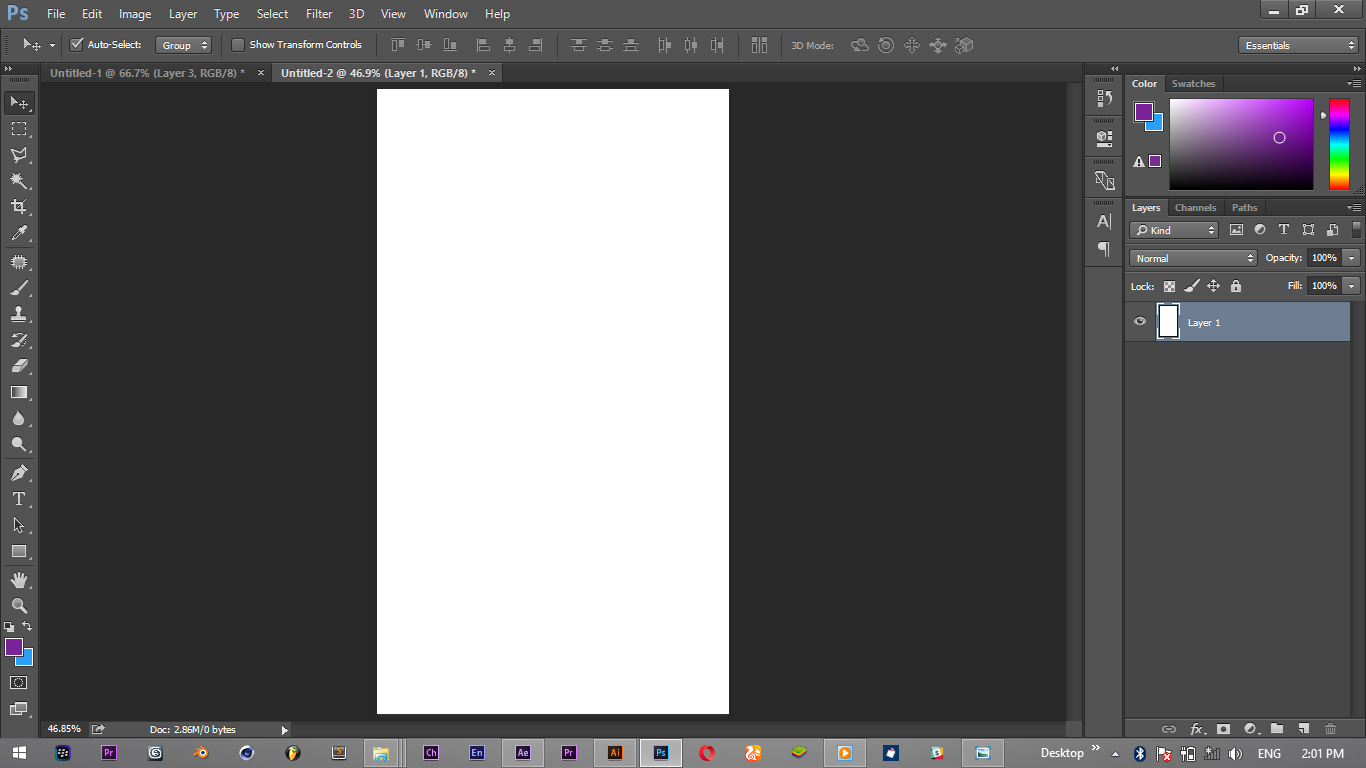The width and height of the screenshot is (1366, 768).
Task: Delete layer with trash icon
Action: [1330, 729]
